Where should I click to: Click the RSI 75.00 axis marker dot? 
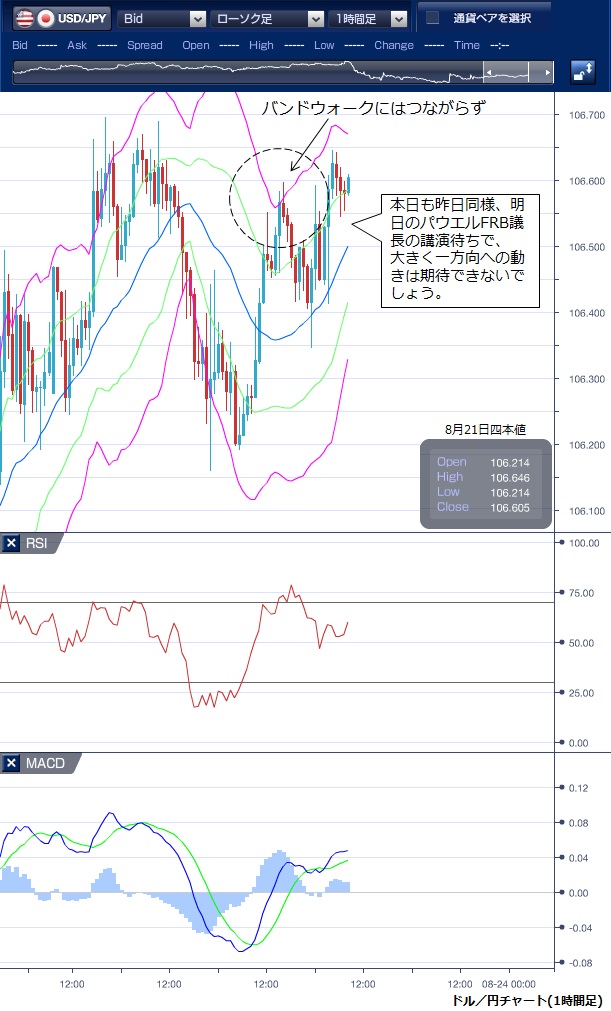[562, 592]
